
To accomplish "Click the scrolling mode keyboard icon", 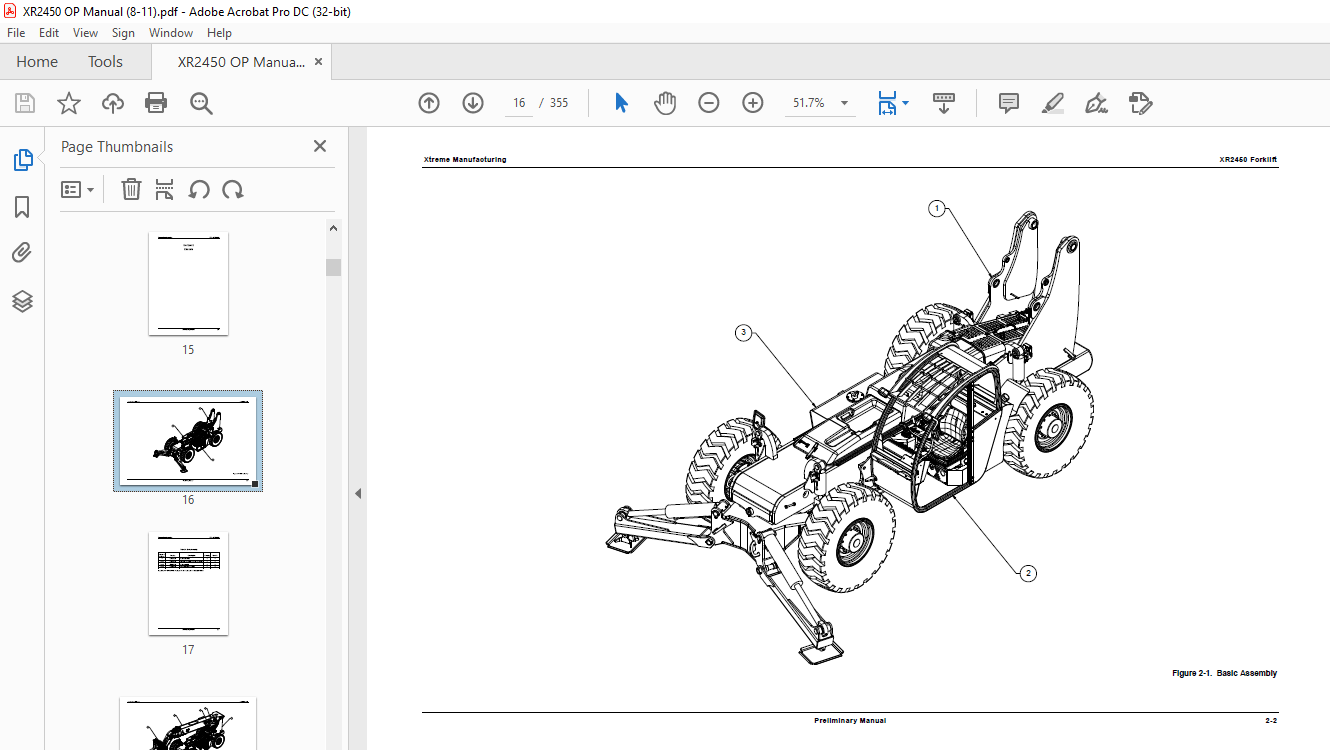I will tap(944, 103).
